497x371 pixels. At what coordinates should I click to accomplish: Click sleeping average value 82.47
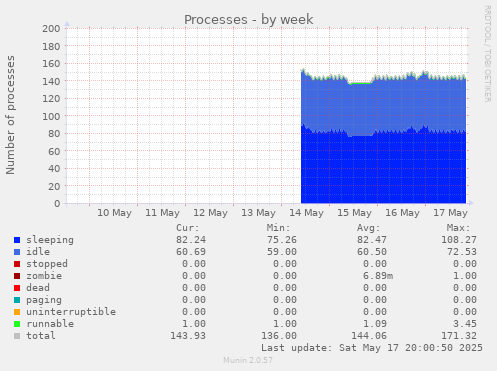coord(372,240)
